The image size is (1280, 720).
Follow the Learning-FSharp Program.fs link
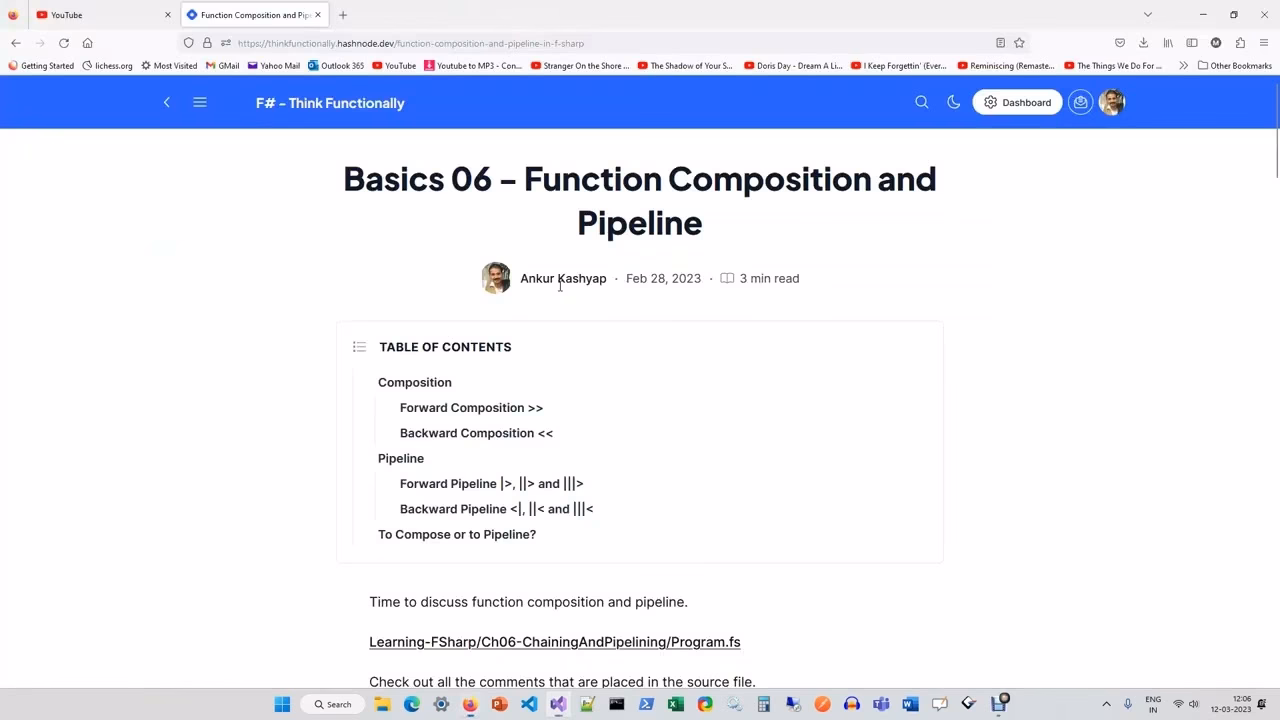click(x=554, y=641)
